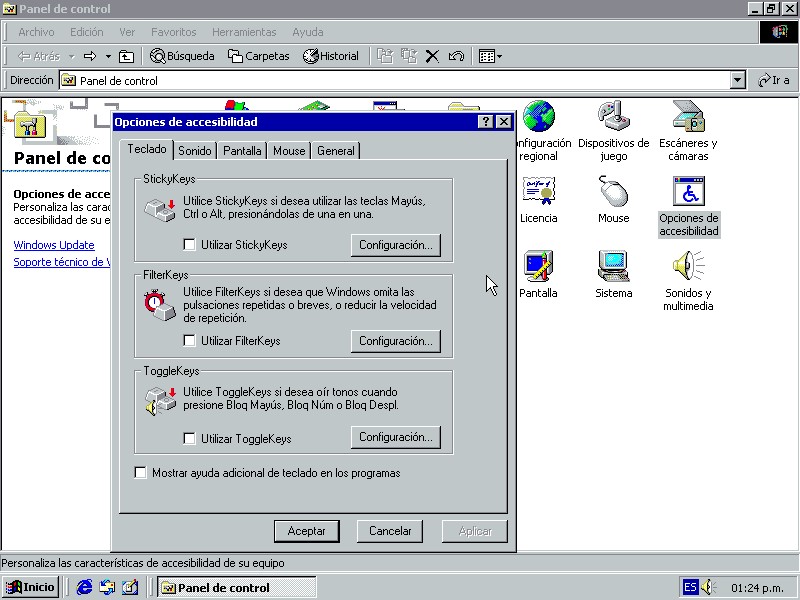Enable the Utilizar ToggleKeys checkbox
The width and height of the screenshot is (800, 600).
pos(189,438)
